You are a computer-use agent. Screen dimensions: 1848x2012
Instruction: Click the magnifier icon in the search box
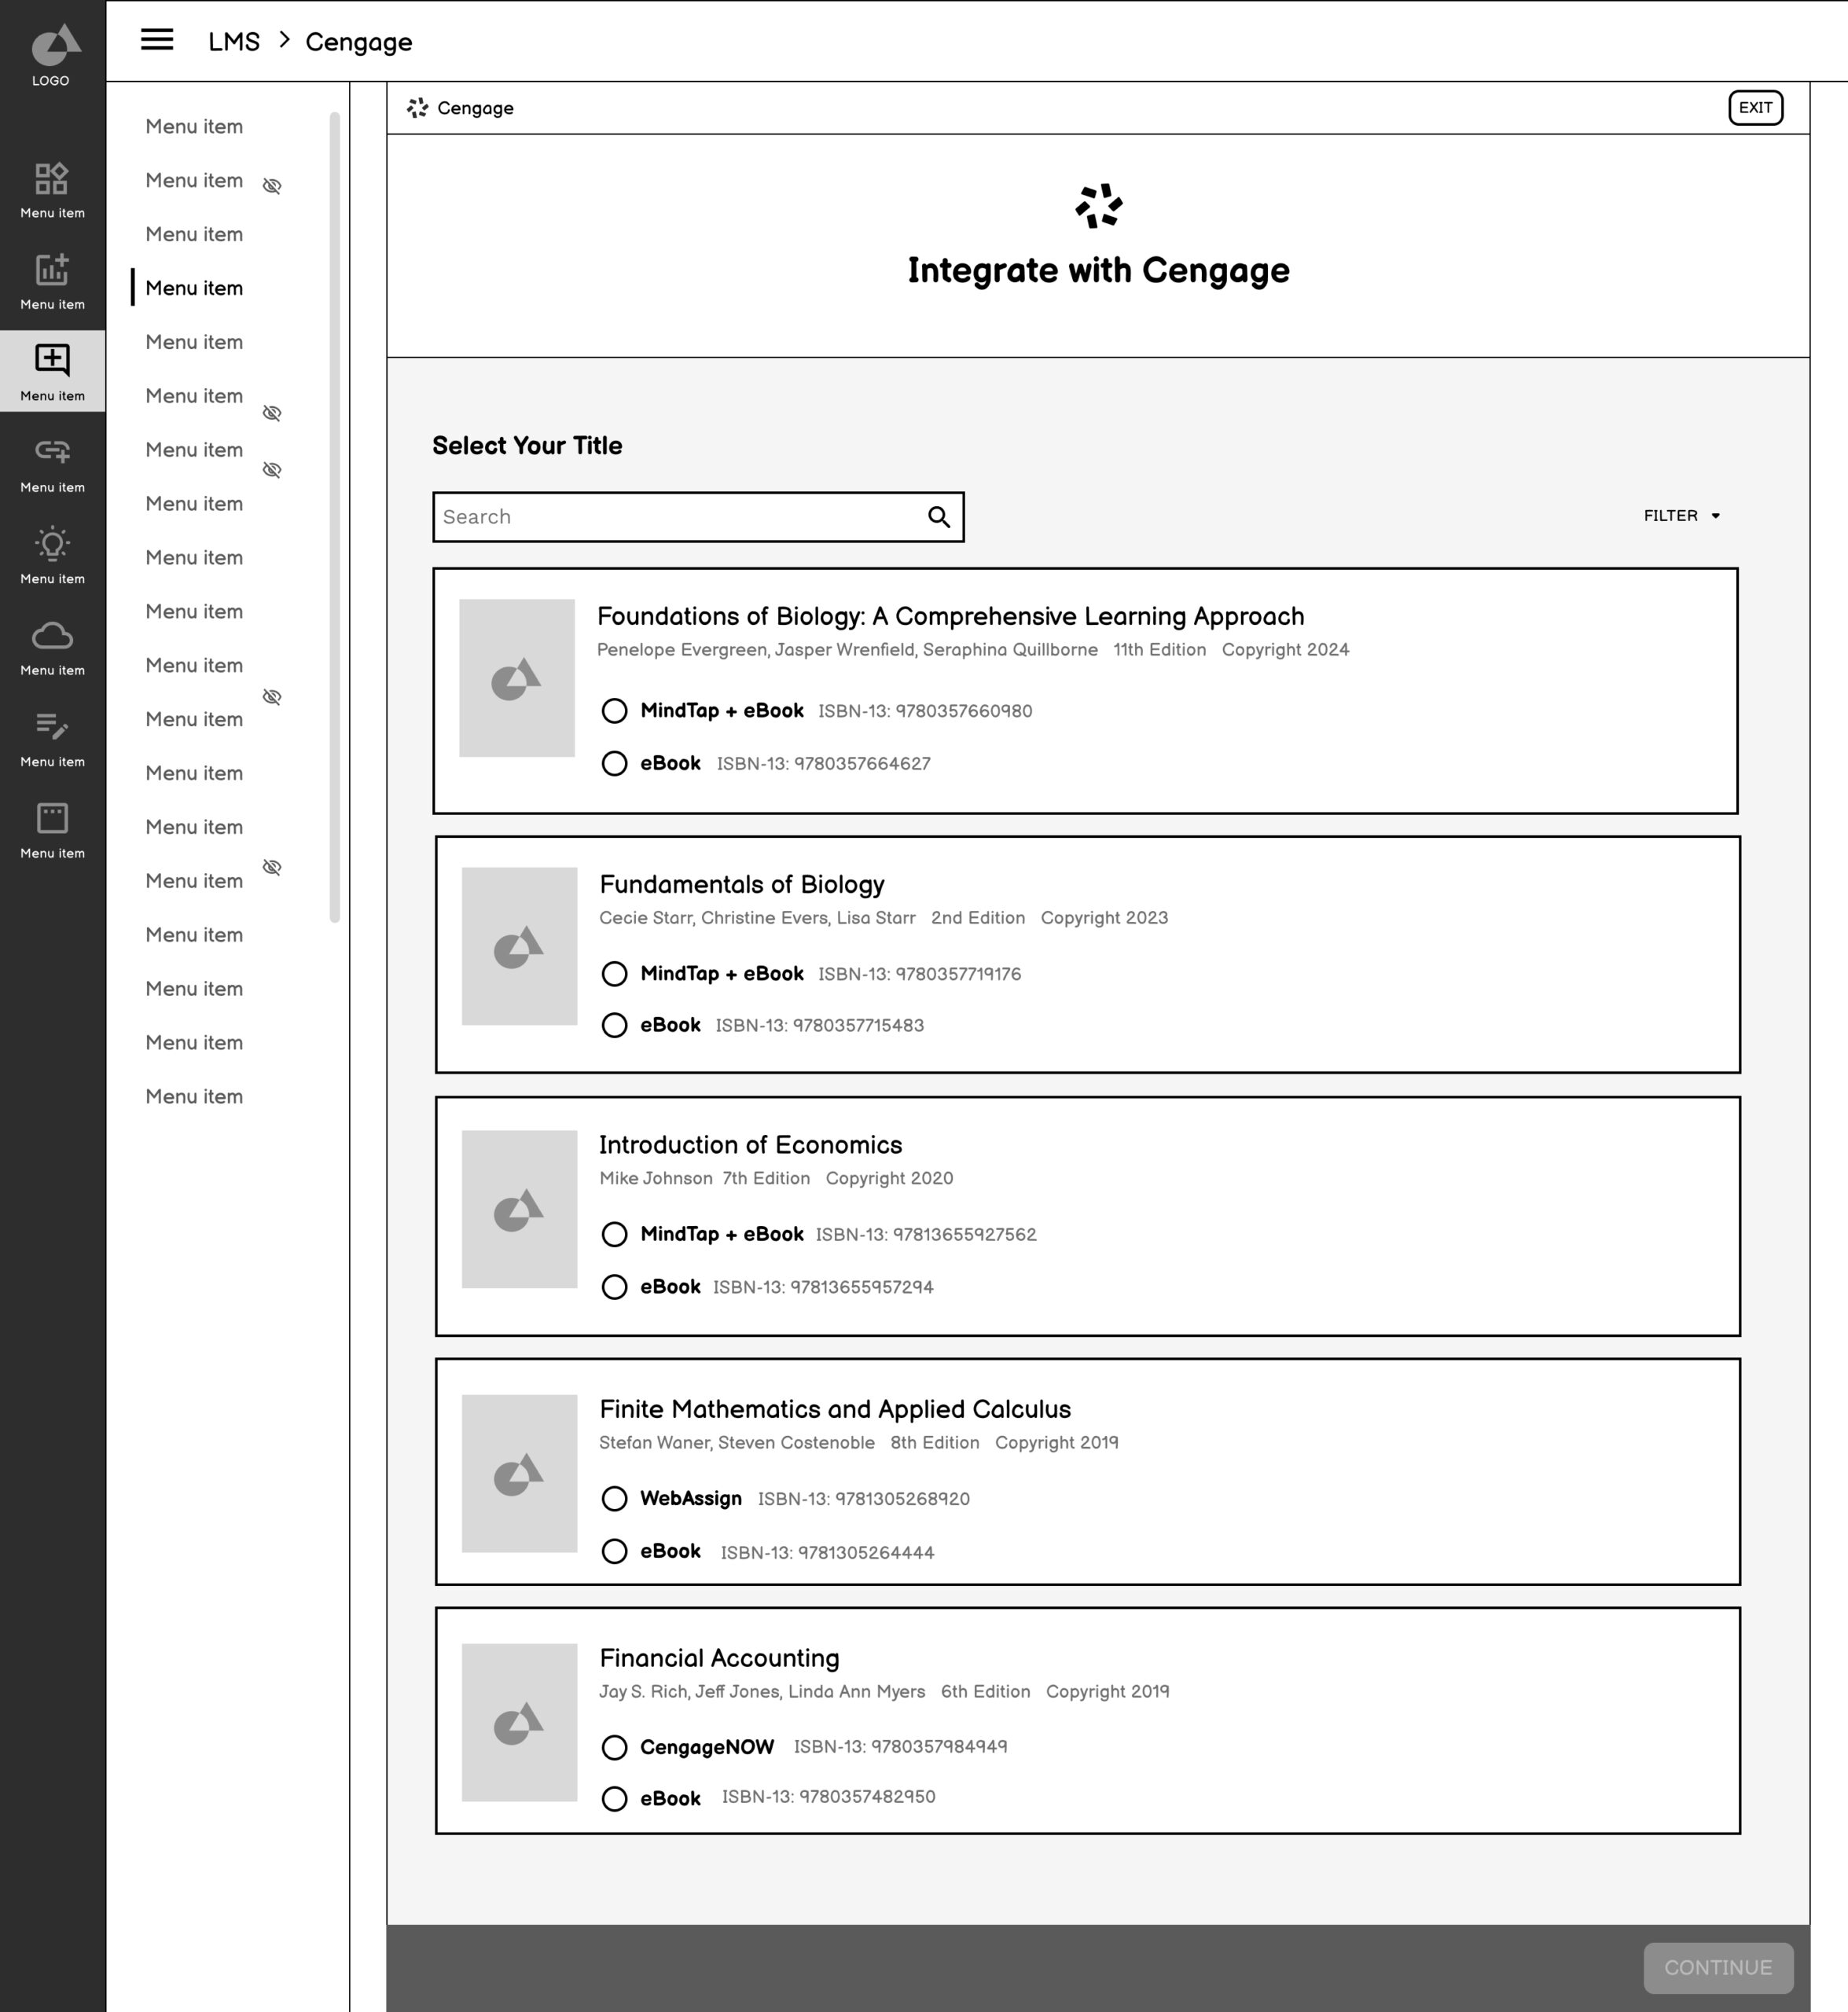pyautogui.click(x=938, y=517)
